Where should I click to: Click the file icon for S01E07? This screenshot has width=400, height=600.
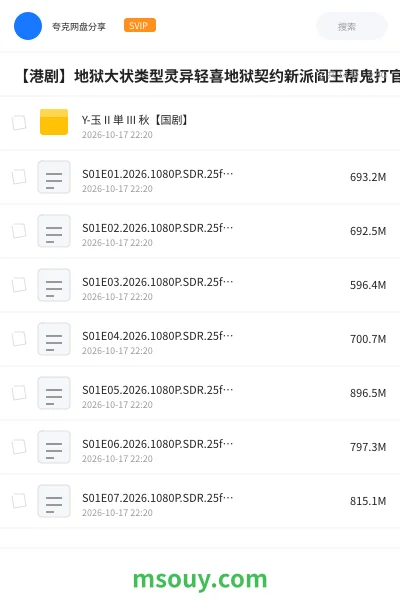point(54,501)
